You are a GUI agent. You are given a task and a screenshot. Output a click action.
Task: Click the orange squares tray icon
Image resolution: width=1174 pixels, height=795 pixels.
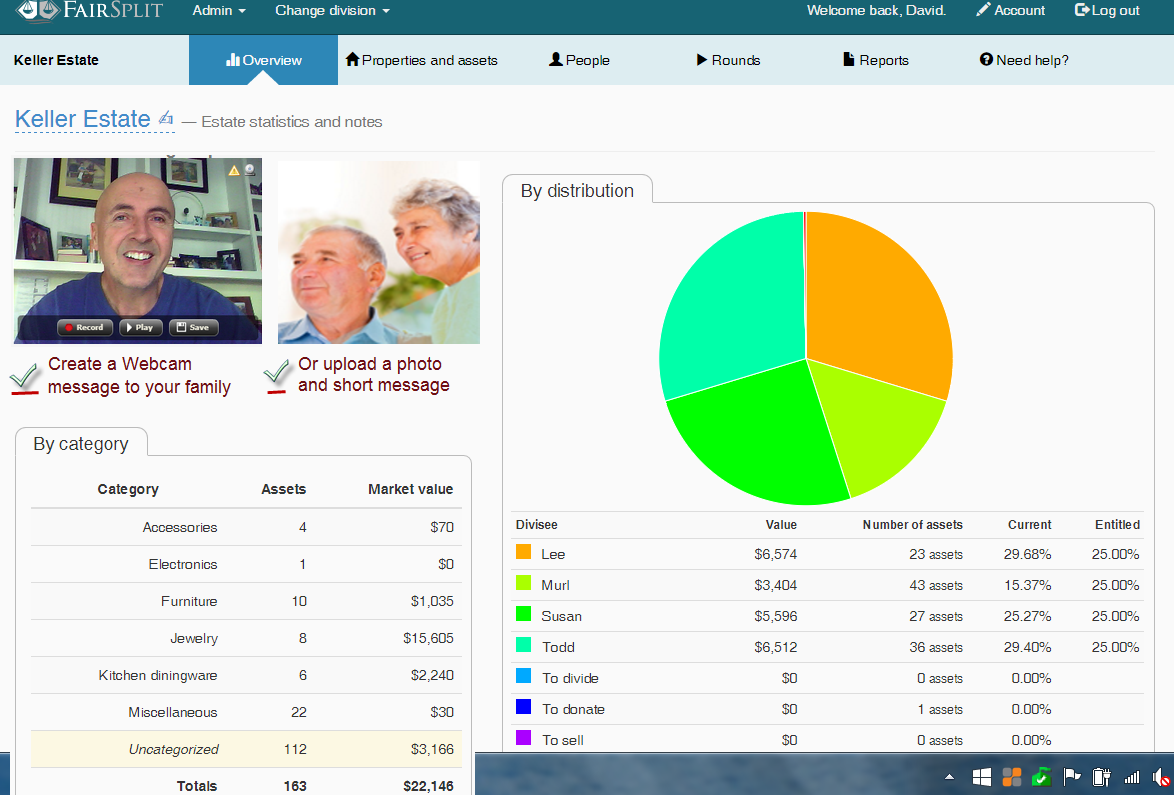point(1012,777)
